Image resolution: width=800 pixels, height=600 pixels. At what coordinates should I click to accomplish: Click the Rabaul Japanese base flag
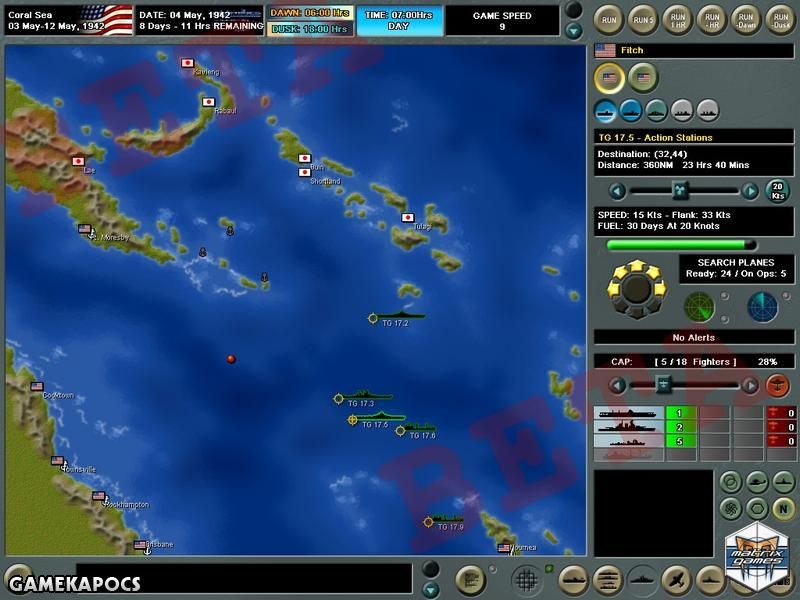click(x=208, y=102)
